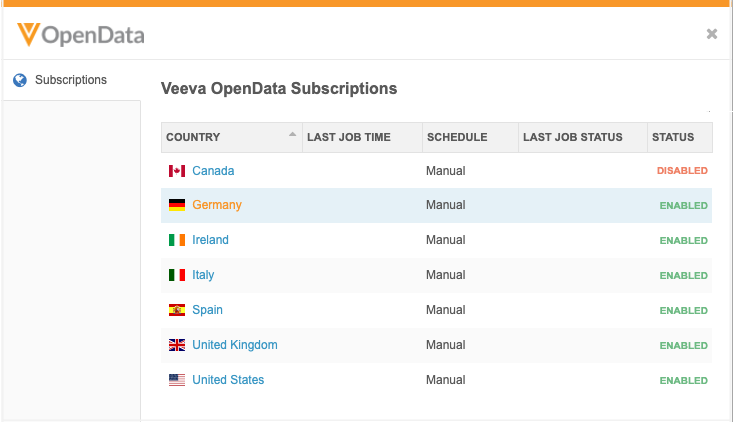The height and width of the screenshot is (422, 734).
Task: Click Canada's DISABLED status label
Action: pos(682,171)
